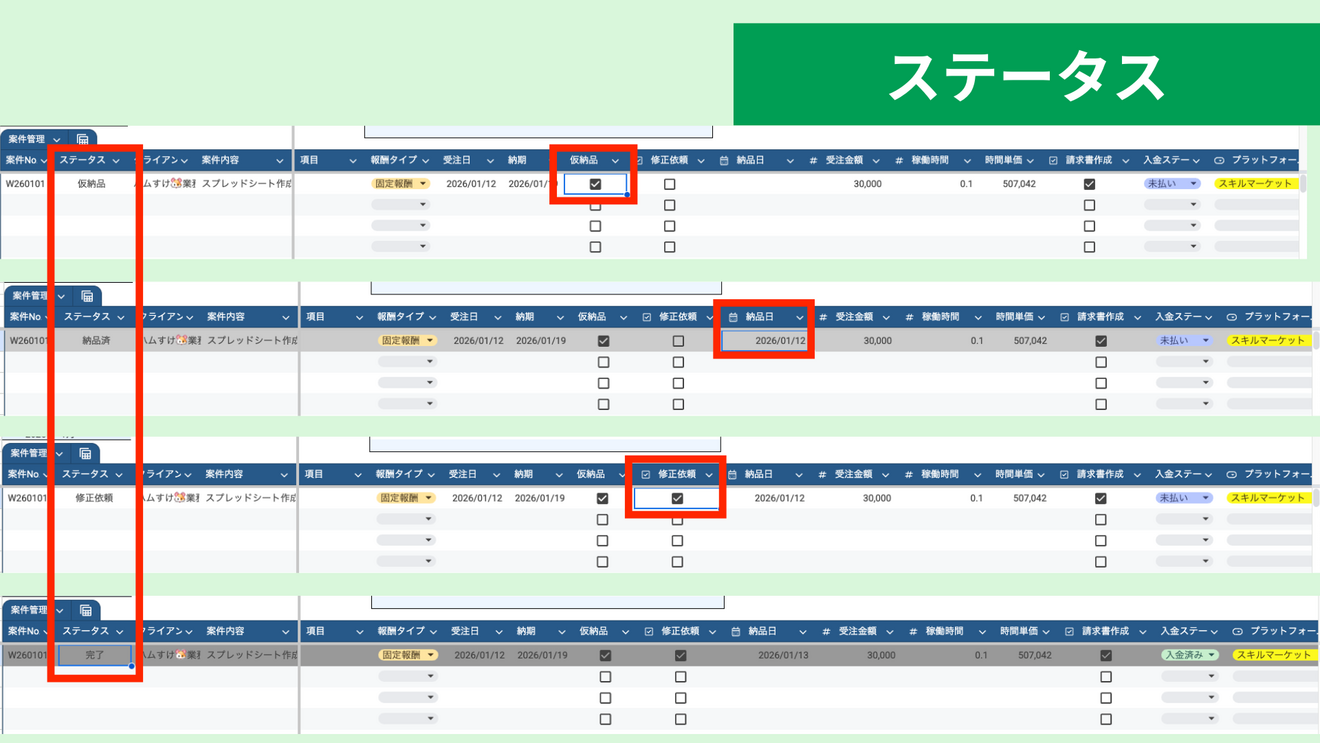Uncheck 修正依頼 checkbox in the 修正依頼-status row
Viewport: 1320px width, 743px height.
pos(677,498)
